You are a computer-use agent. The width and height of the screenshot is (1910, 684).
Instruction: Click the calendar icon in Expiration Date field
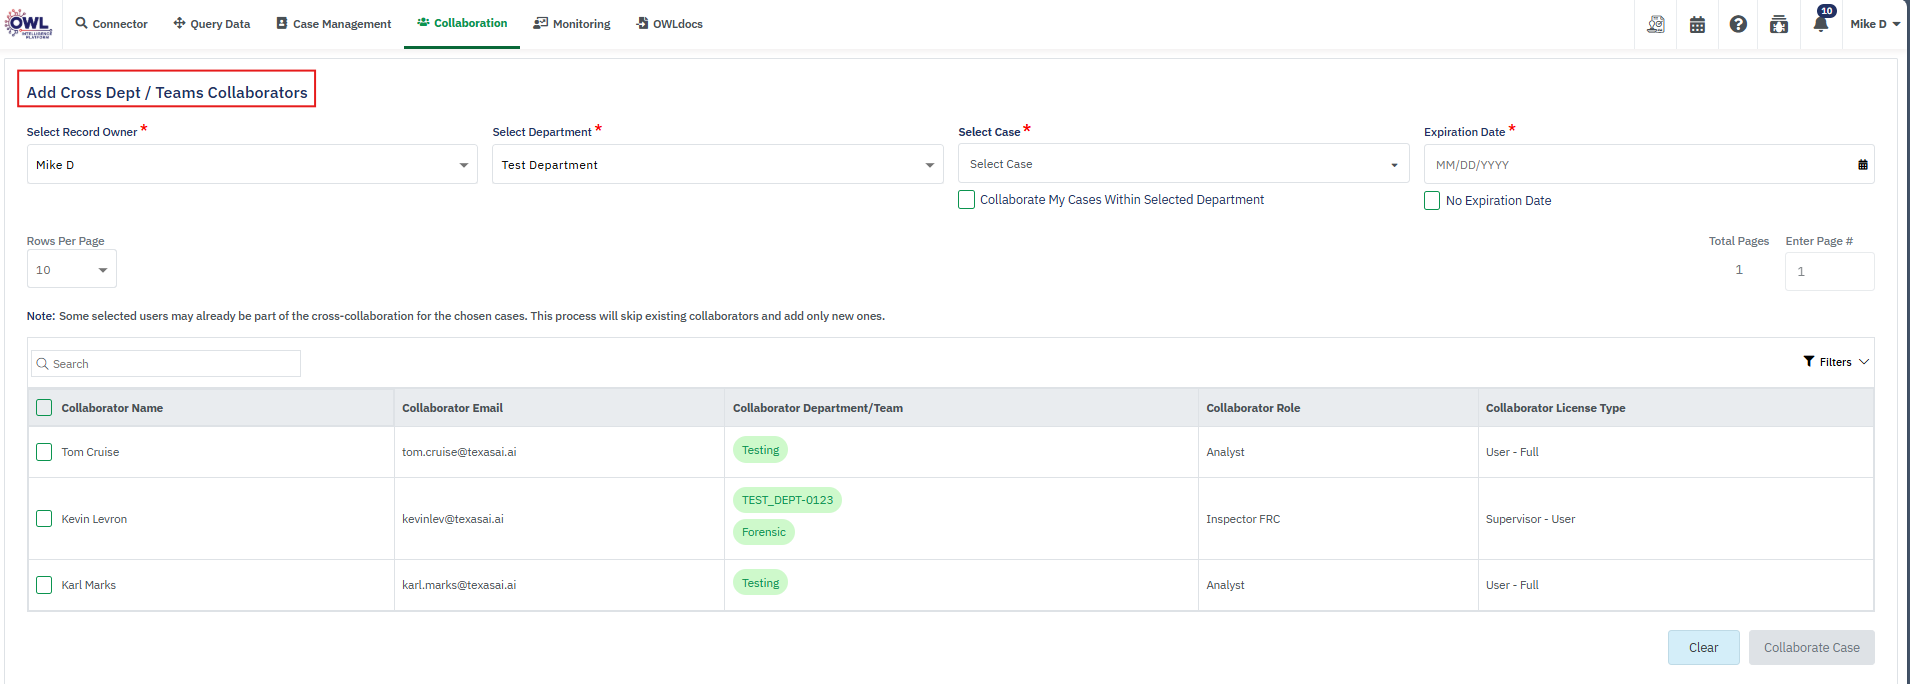pos(1862,165)
